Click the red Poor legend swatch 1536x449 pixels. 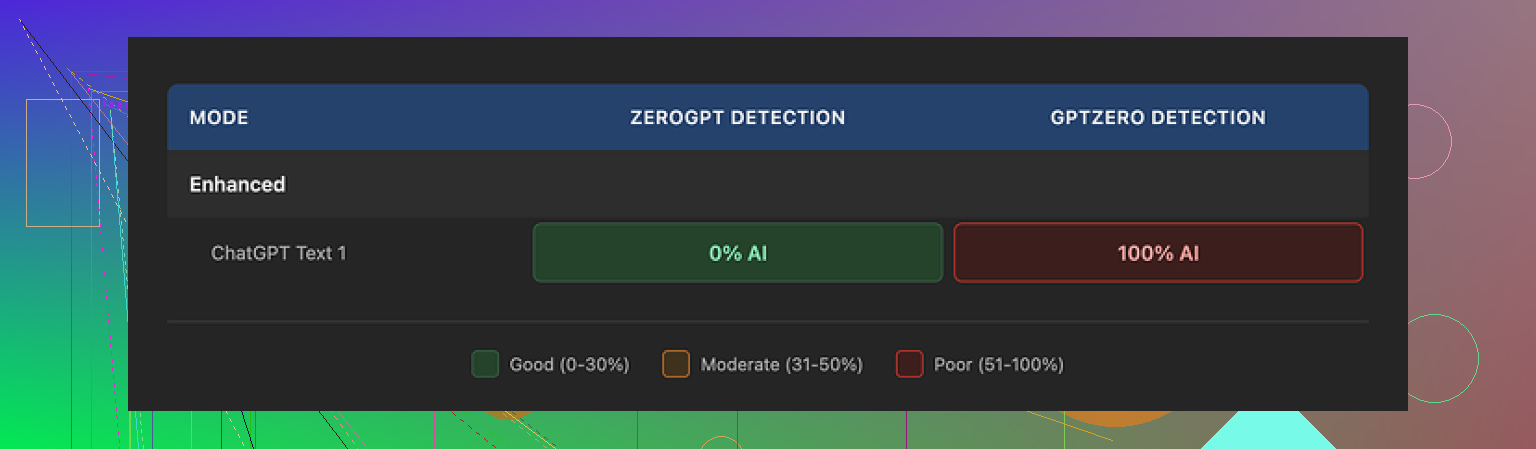click(x=909, y=364)
